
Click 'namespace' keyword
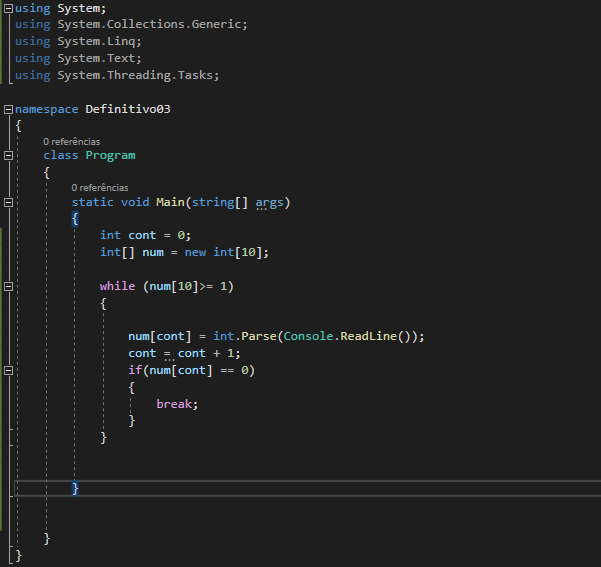46,109
